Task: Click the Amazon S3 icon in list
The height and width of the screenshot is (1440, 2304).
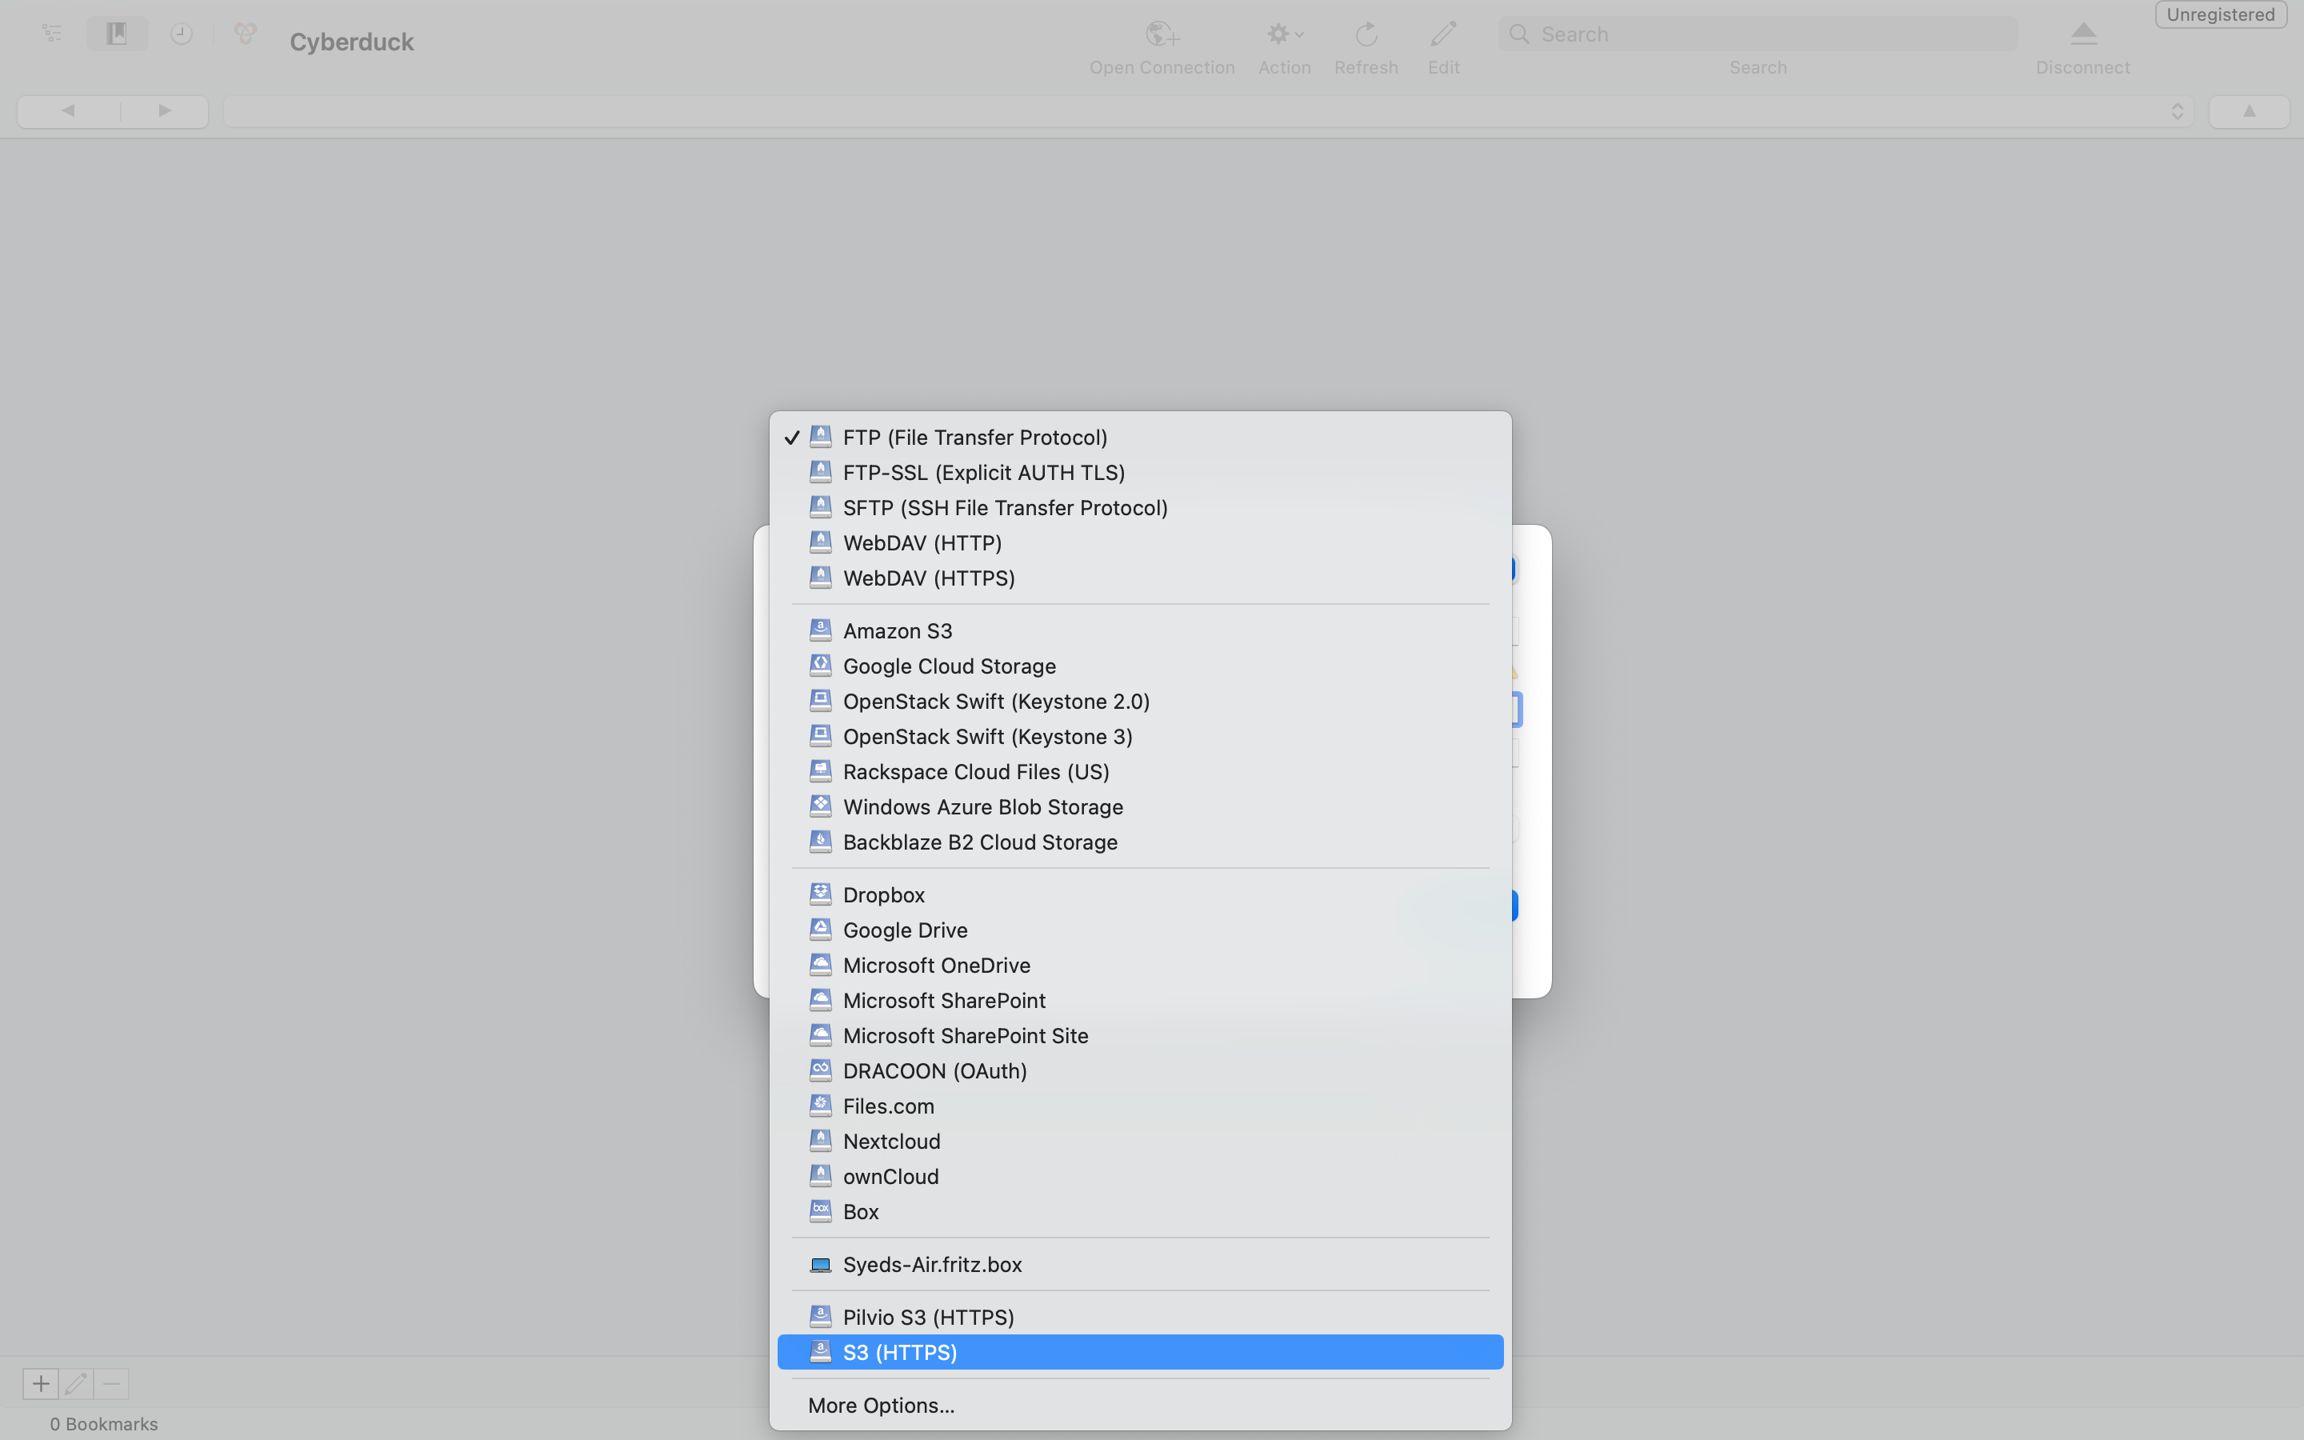Action: (x=820, y=630)
